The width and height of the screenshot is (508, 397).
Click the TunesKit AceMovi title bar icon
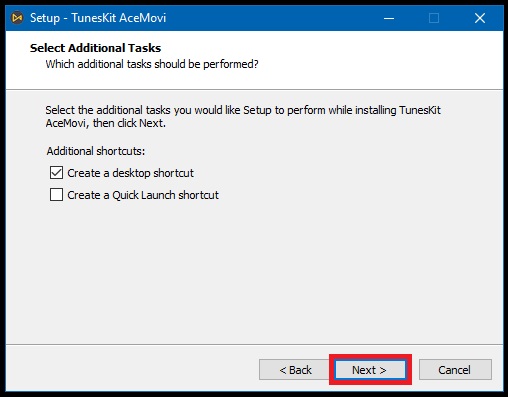pyautogui.click(x=17, y=18)
